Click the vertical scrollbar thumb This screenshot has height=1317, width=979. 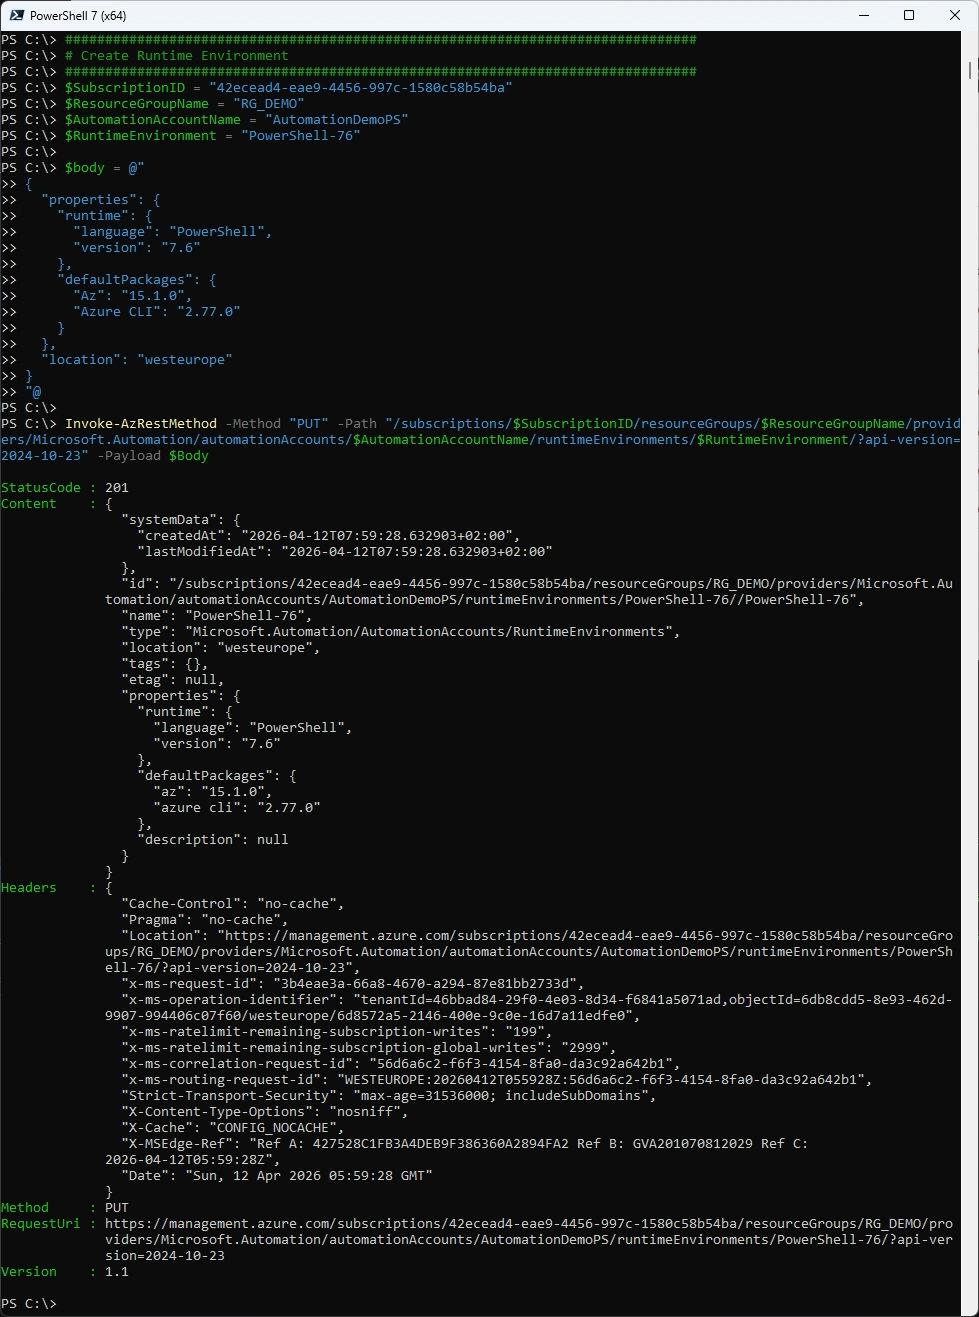(971, 70)
